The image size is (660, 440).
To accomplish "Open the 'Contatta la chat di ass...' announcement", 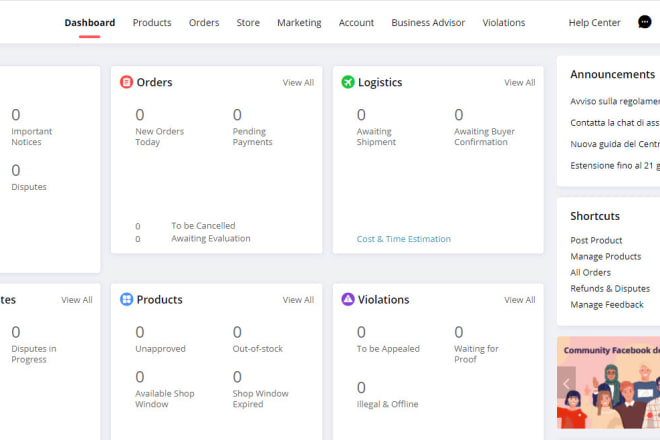I will [x=615, y=123].
